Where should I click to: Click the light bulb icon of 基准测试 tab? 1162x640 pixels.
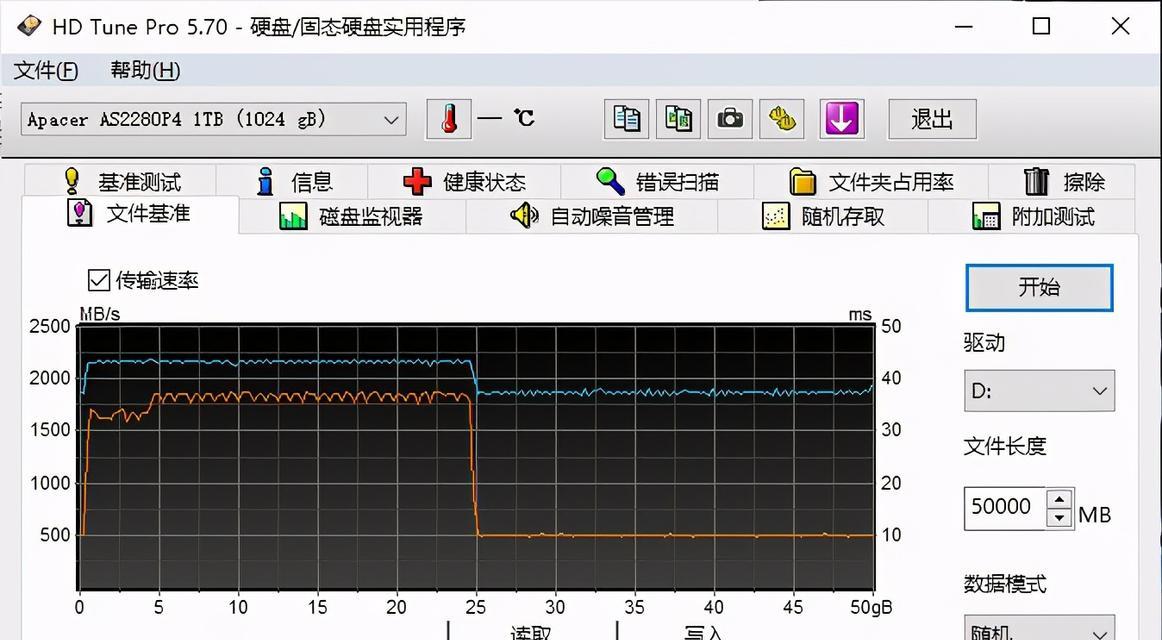click(71, 181)
